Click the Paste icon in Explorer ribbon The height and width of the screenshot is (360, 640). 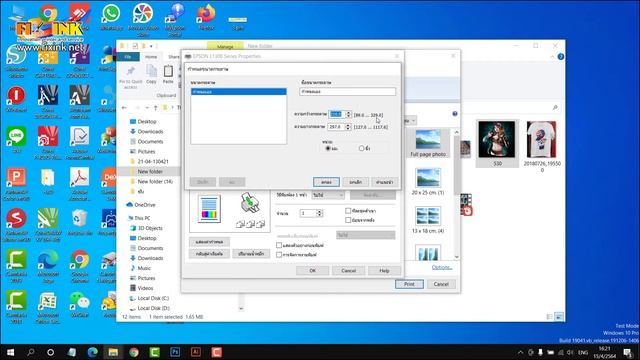168,74
